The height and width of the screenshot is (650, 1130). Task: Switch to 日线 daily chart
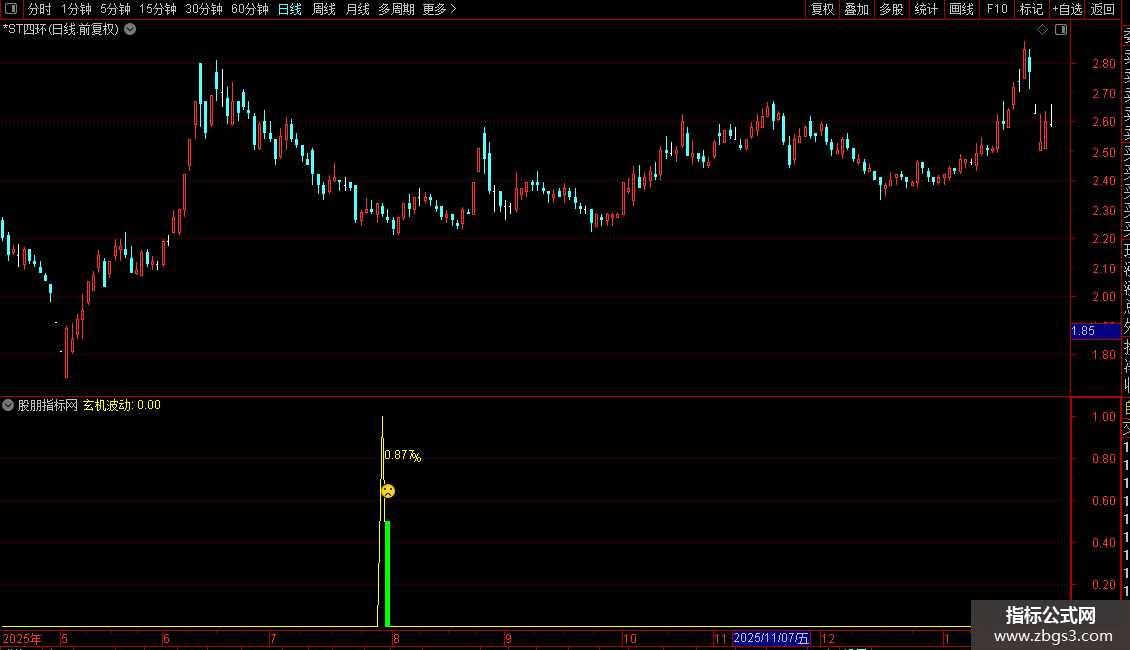(290, 9)
